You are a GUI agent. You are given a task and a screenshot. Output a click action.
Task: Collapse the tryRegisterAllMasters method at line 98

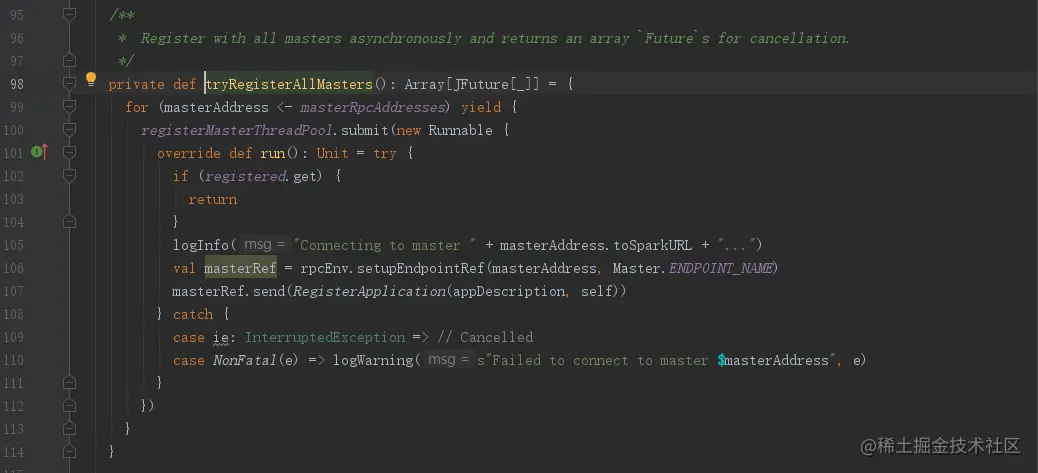pos(70,84)
